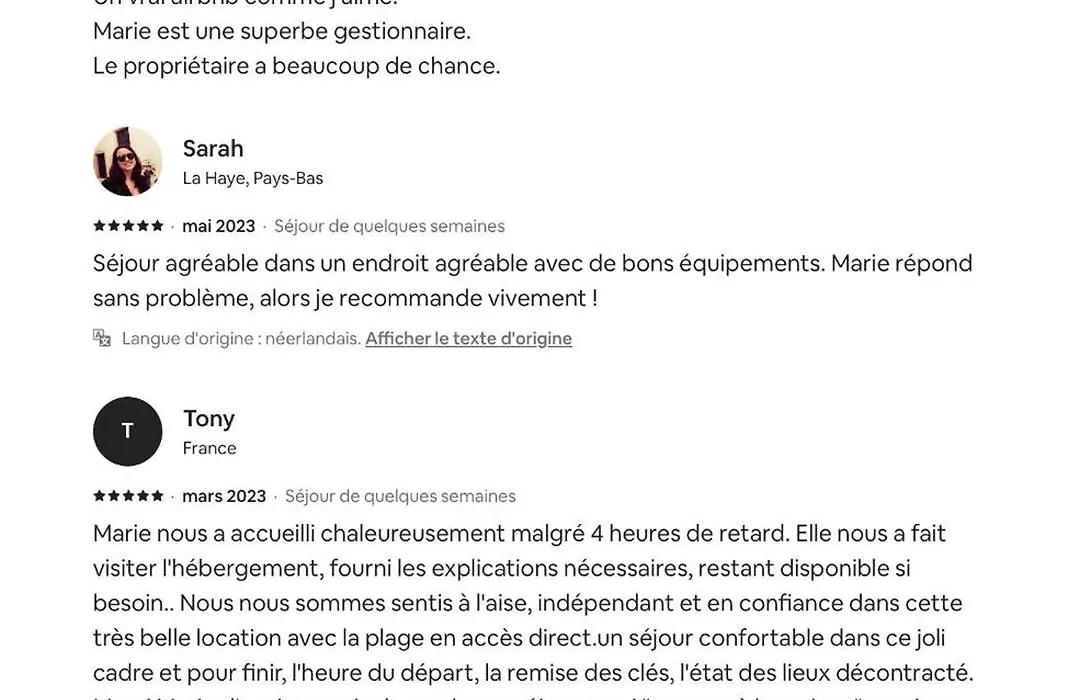1080x700 pixels.
Task: Click the first star of Sarah's rating
Action: coord(99,225)
